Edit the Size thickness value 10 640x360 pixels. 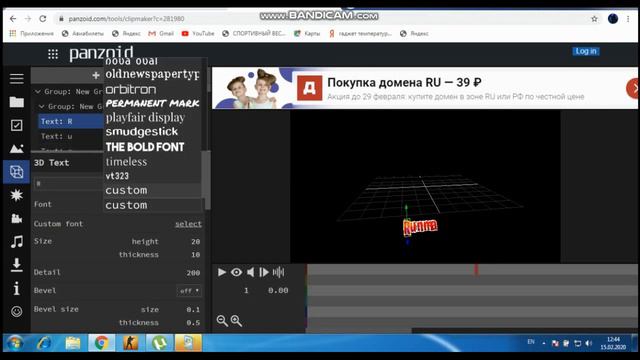(196, 255)
